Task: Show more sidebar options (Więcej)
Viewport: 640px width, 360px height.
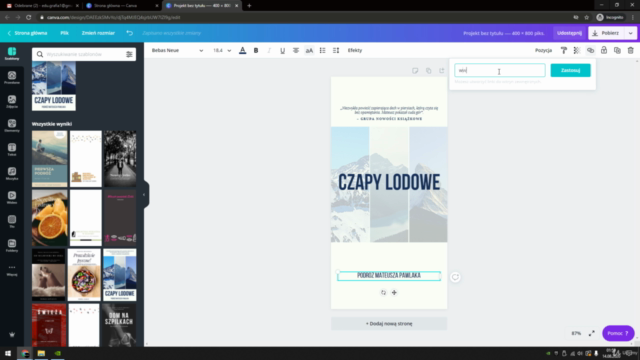Action: tap(12, 270)
